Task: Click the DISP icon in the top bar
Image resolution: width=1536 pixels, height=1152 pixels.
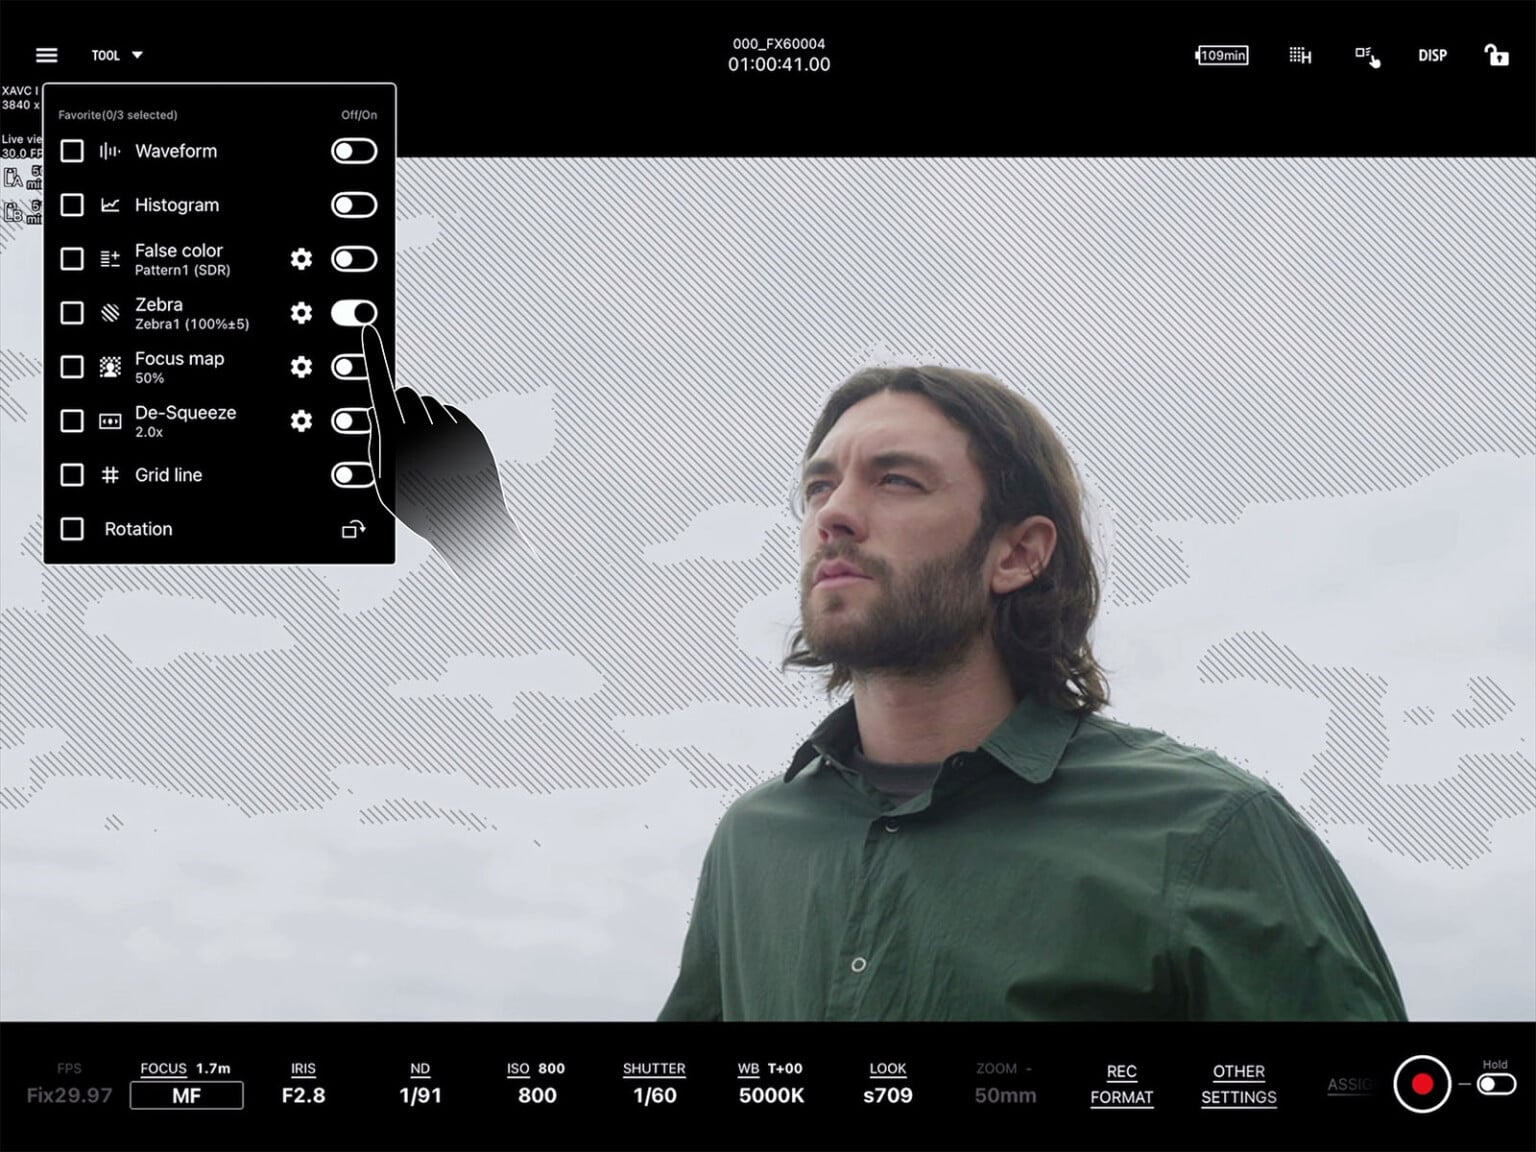Action: [1432, 56]
